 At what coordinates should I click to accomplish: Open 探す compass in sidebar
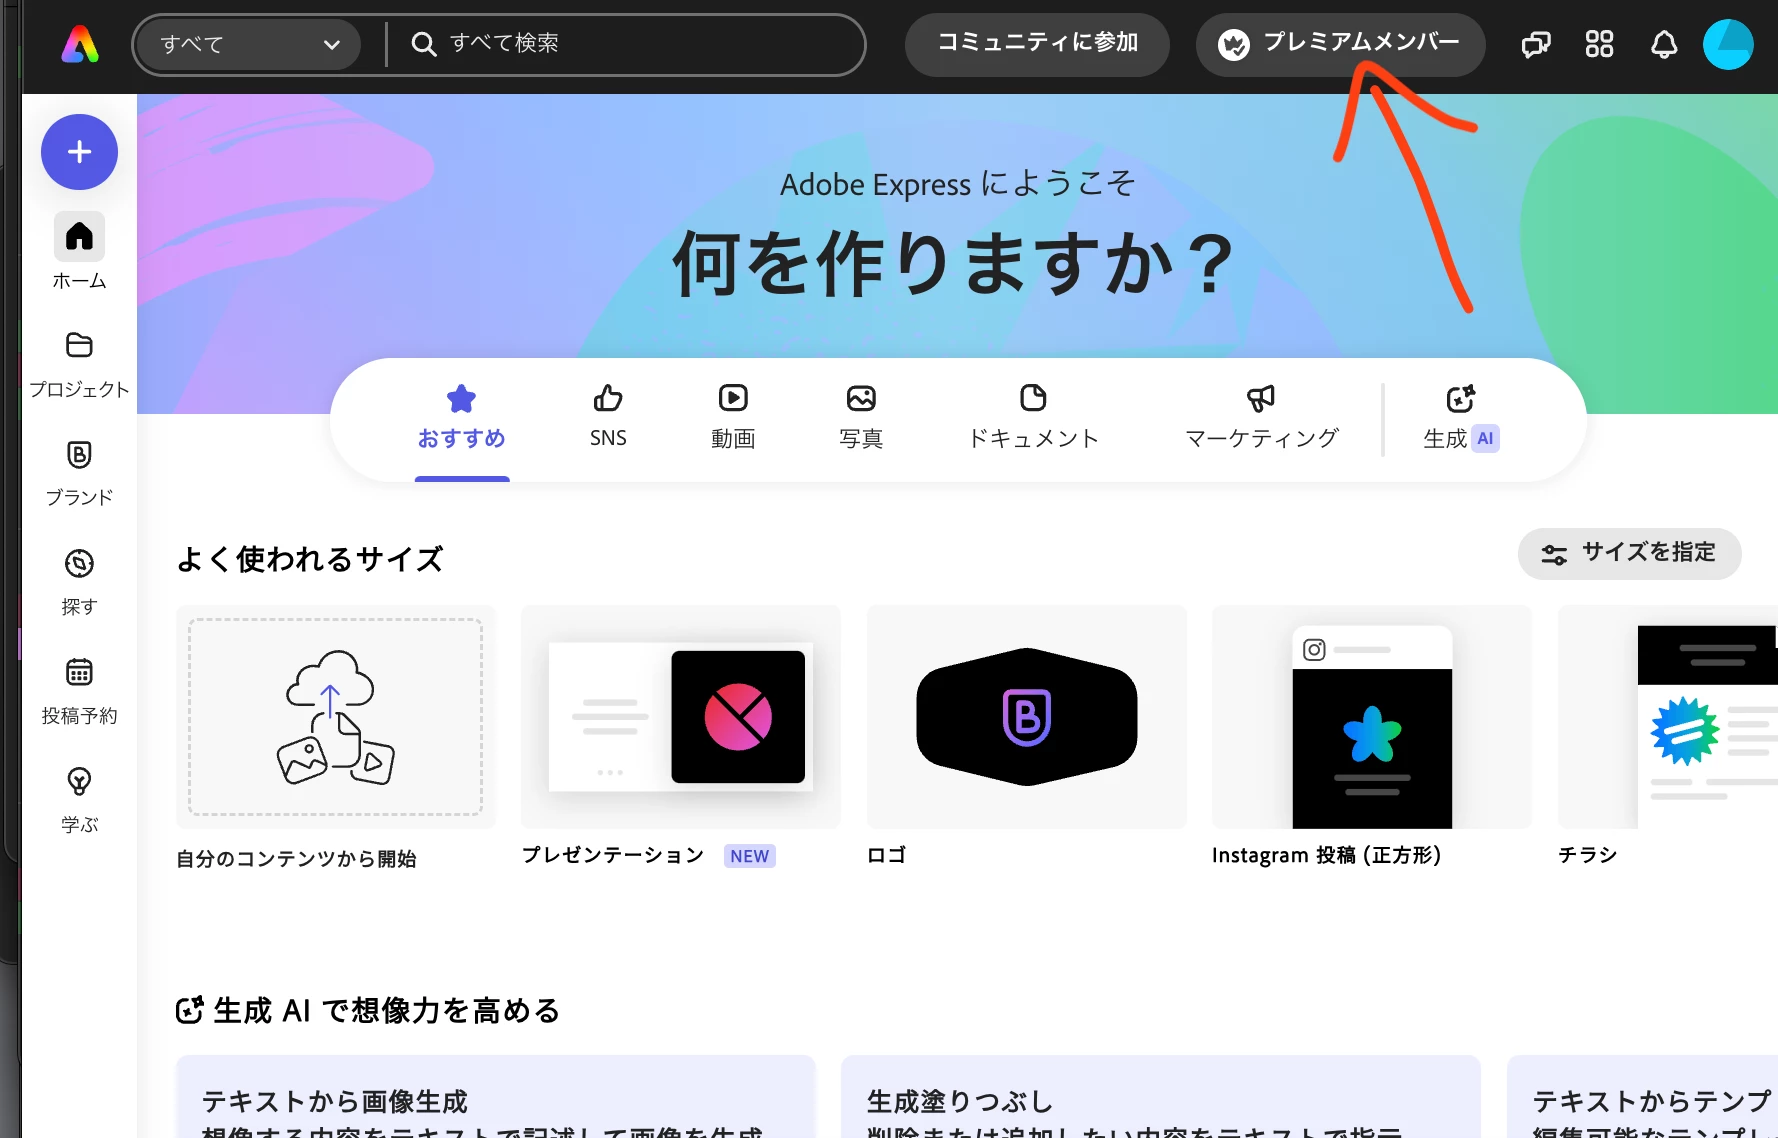(x=79, y=582)
